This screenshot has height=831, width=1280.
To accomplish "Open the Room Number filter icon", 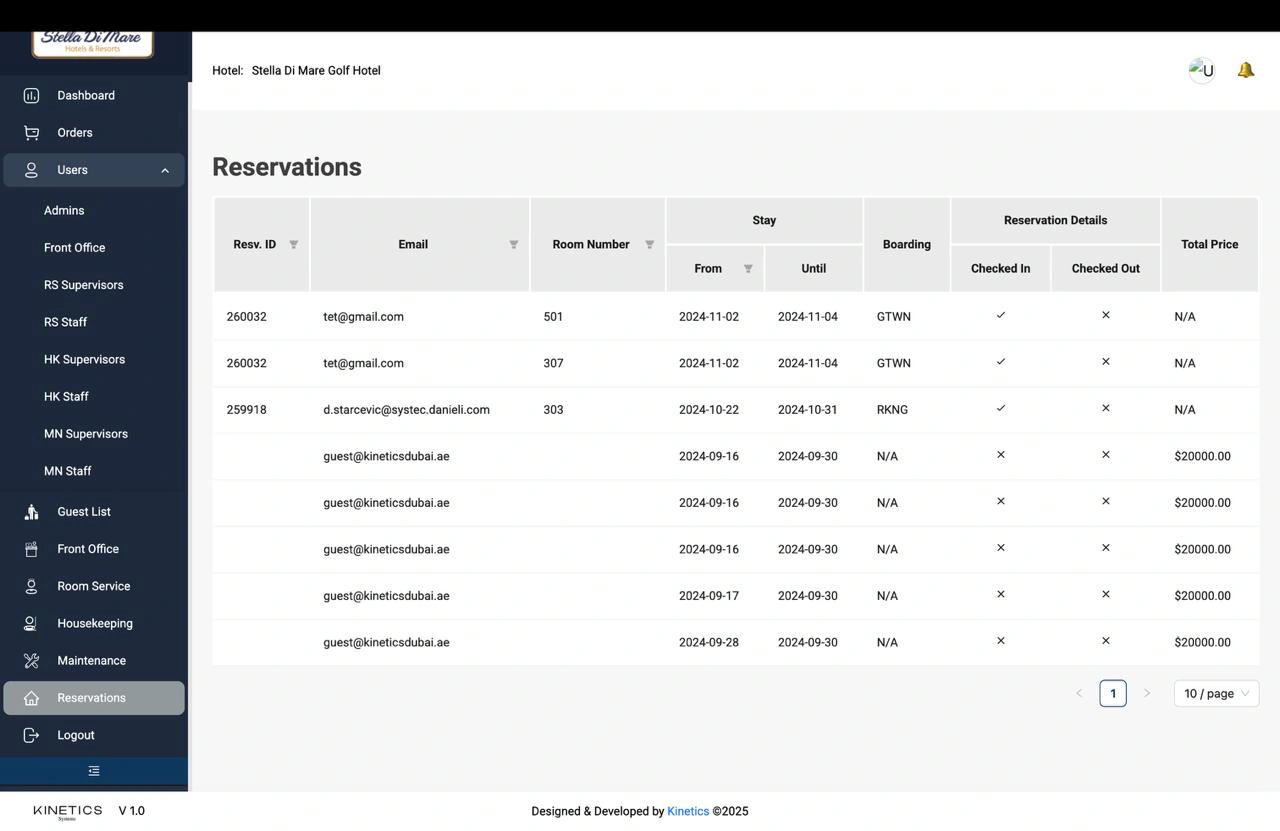I will [649, 245].
